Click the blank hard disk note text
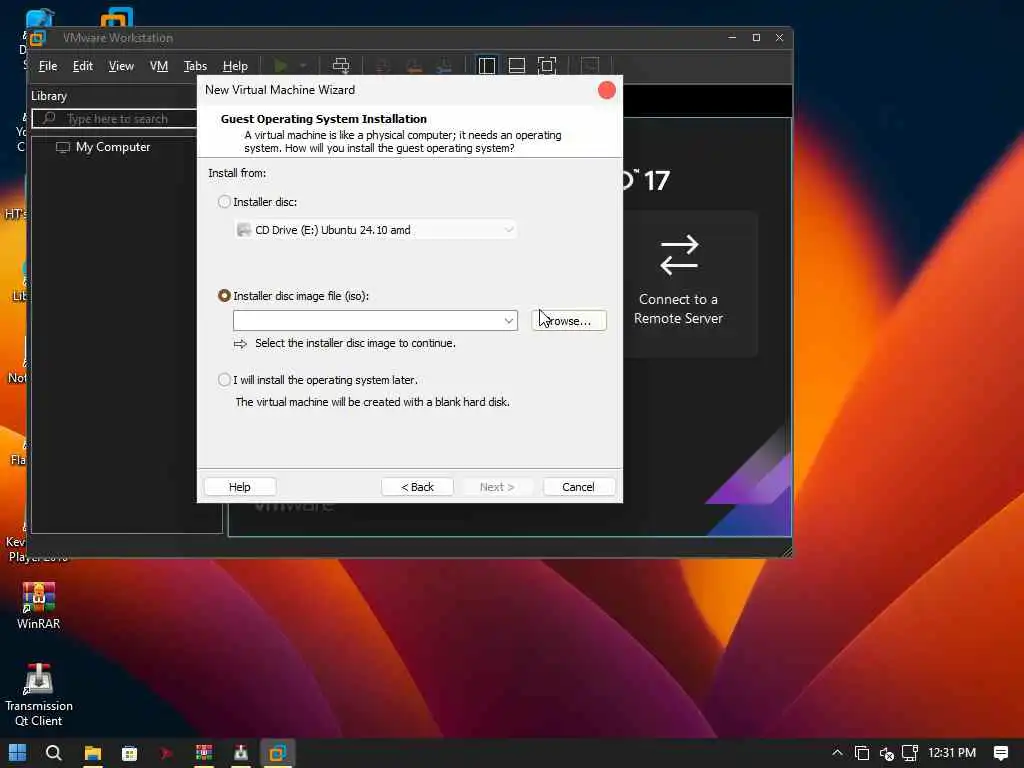Screen dimensions: 1024x768 [372, 402]
